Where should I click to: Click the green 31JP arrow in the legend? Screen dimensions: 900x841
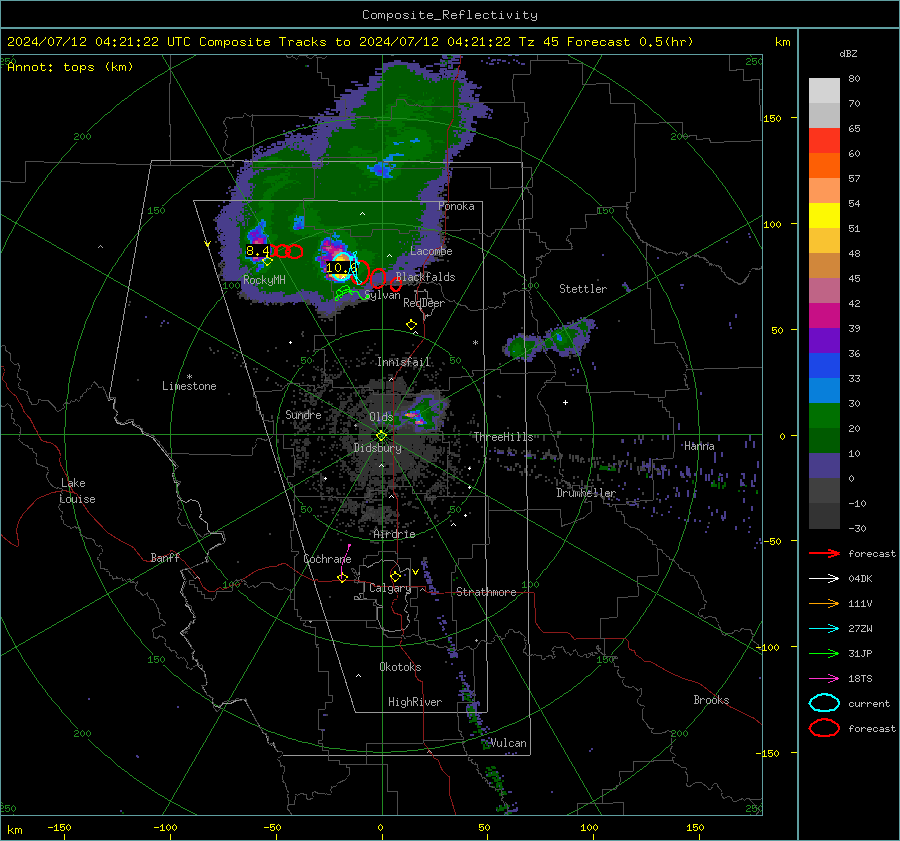824,653
